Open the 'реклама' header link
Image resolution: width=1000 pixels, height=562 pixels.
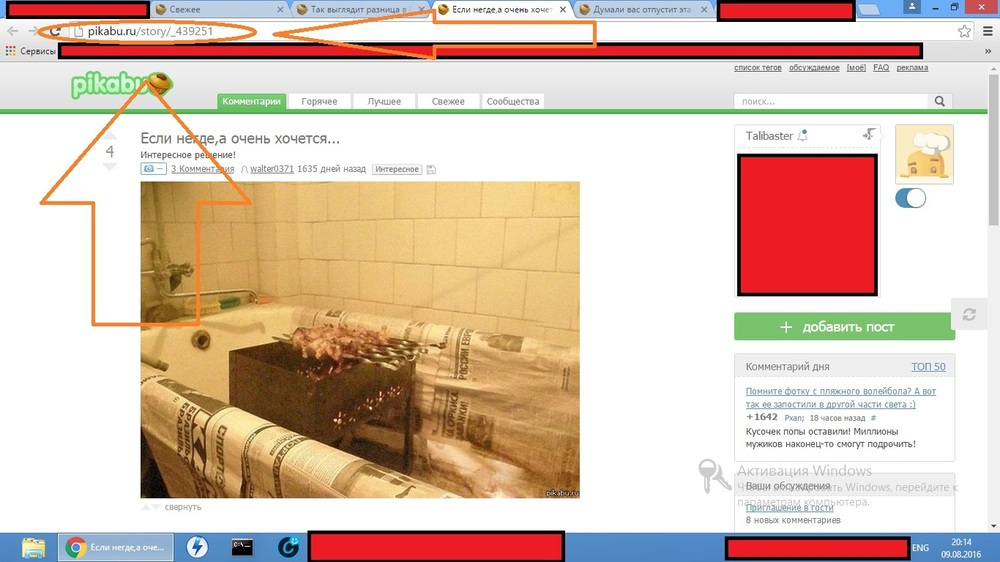coord(912,68)
